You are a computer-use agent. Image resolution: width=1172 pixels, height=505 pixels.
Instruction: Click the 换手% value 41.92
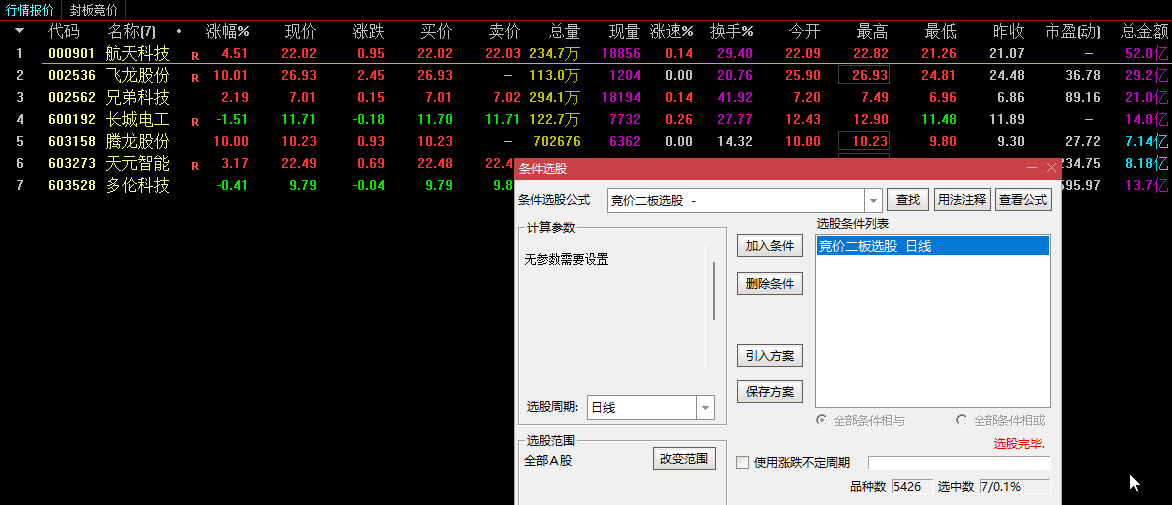tap(737, 98)
